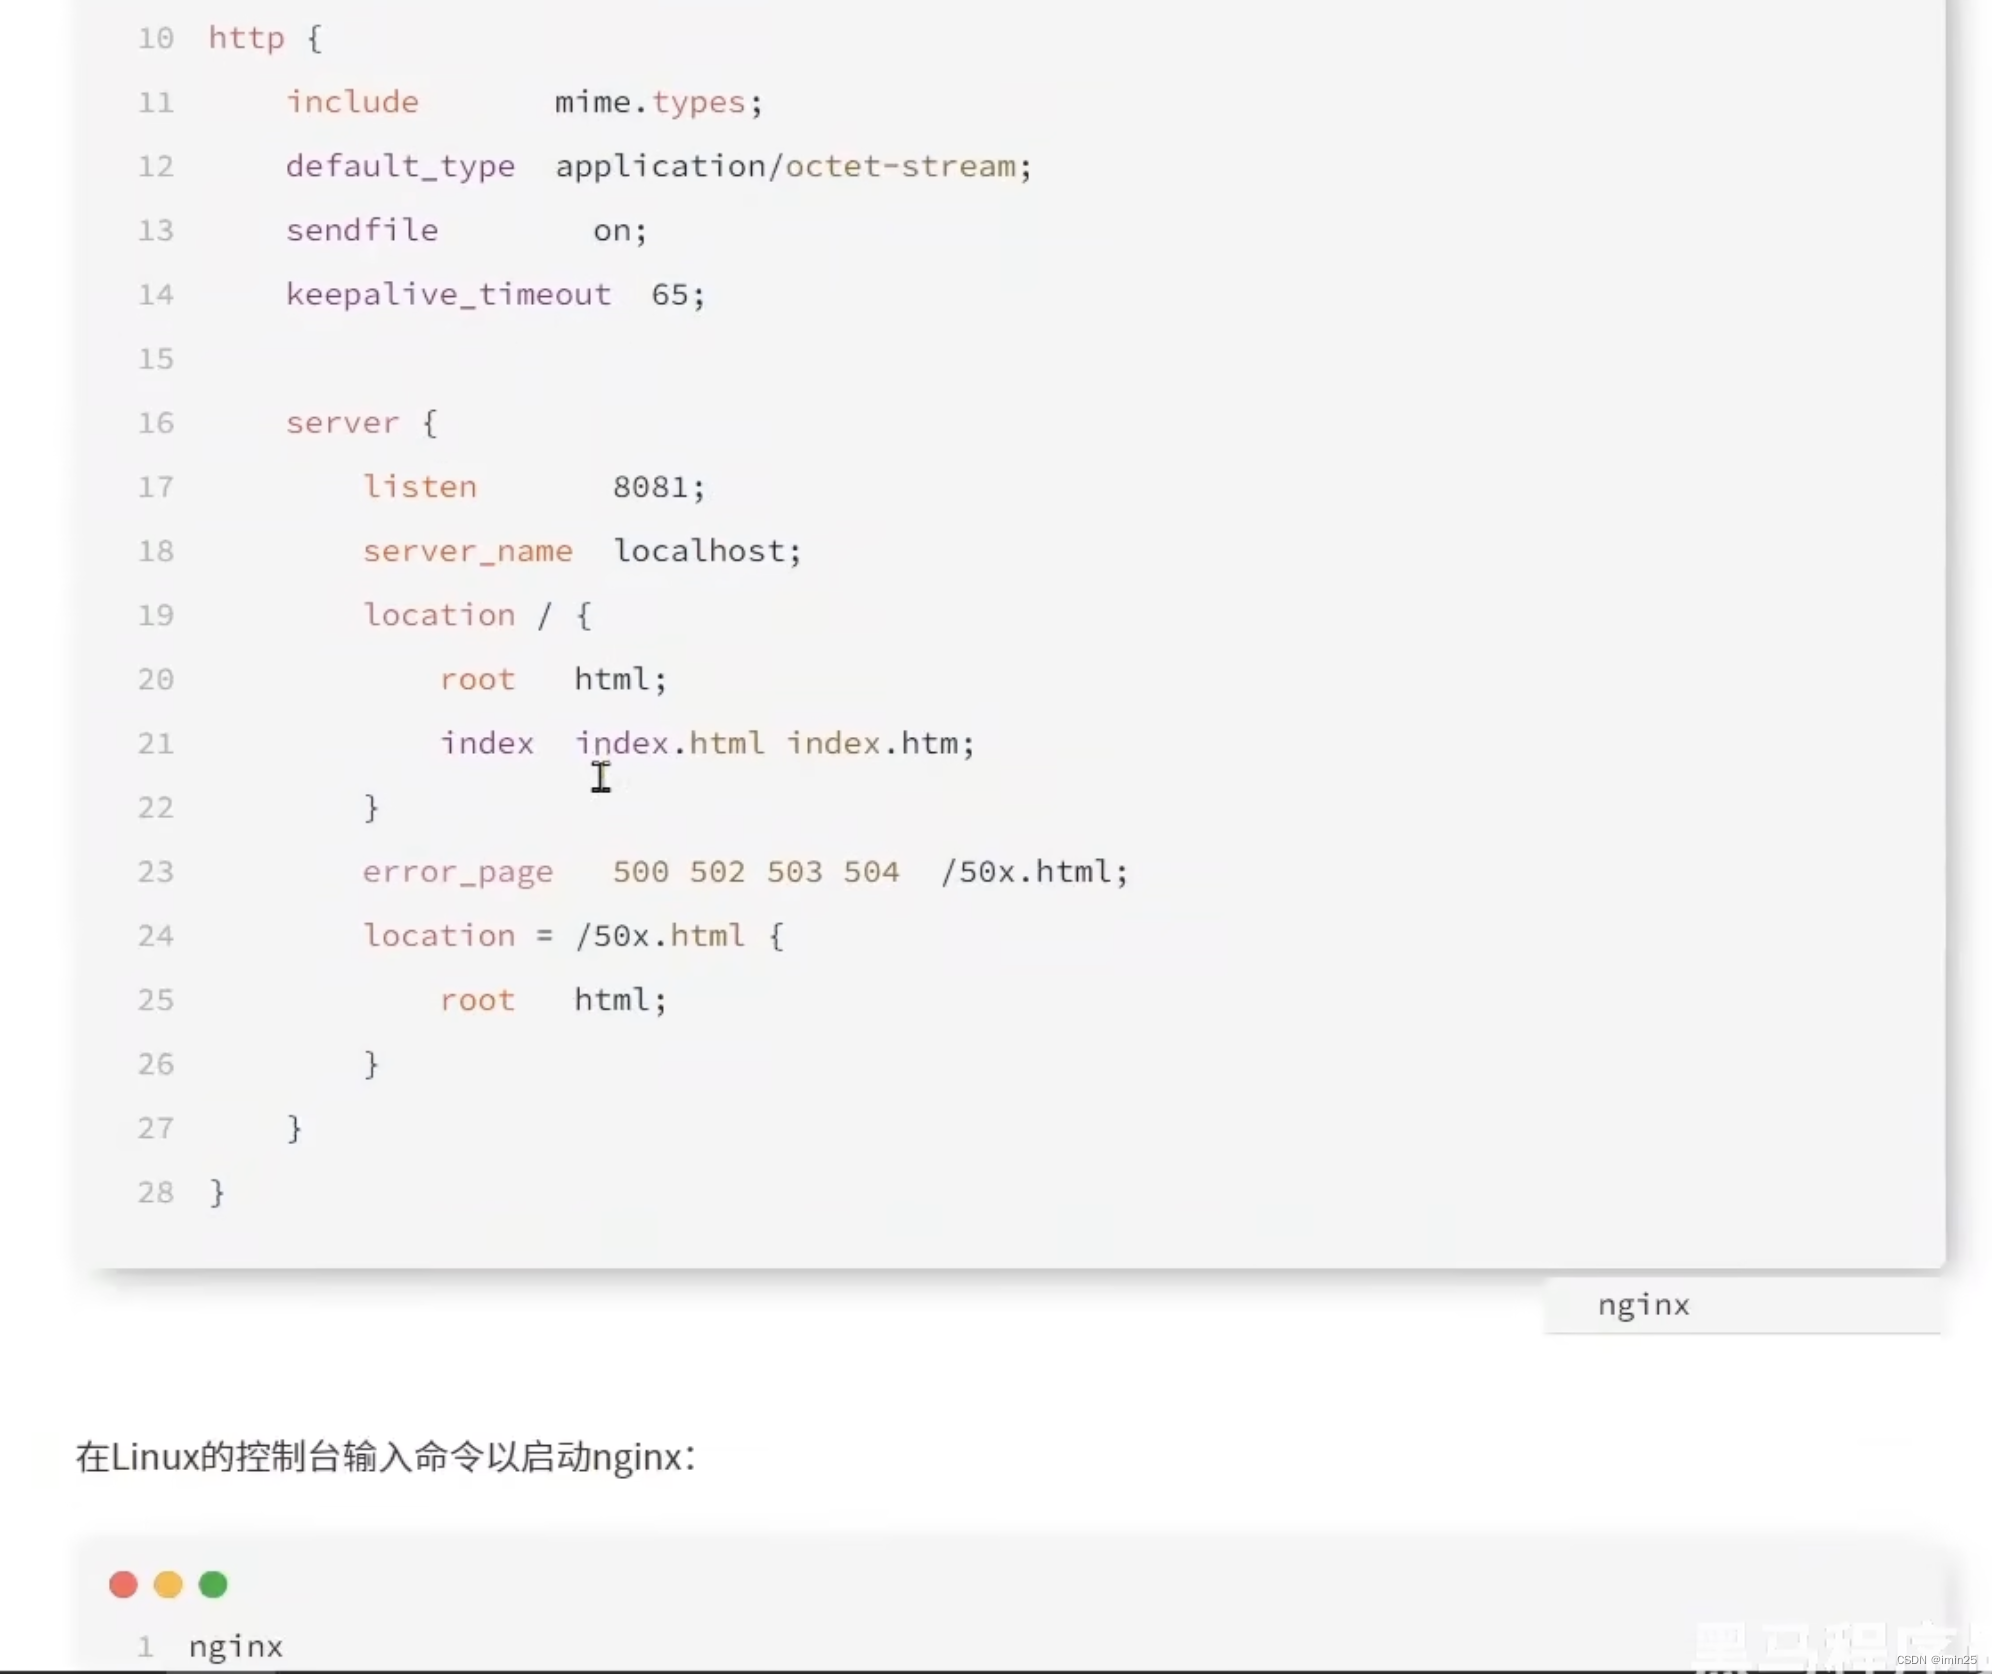This screenshot has height=1674, width=1992.
Task: Click 'html;' value on line 25
Action: click(x=620, y=1000)
